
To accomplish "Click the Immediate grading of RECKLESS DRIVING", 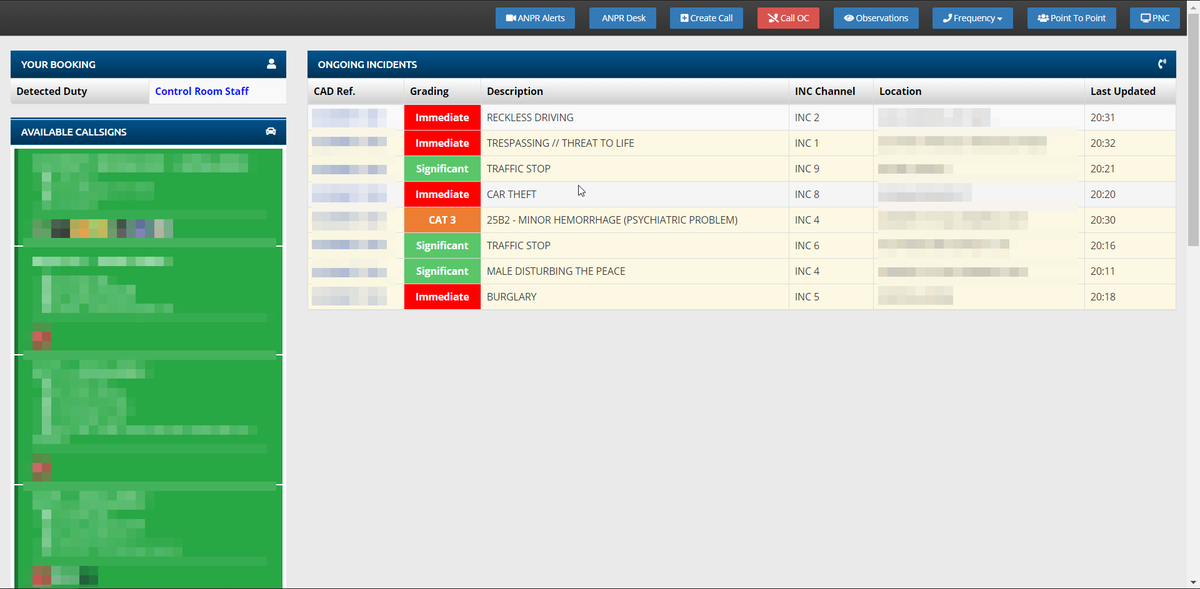I will [x=442, y=117].
